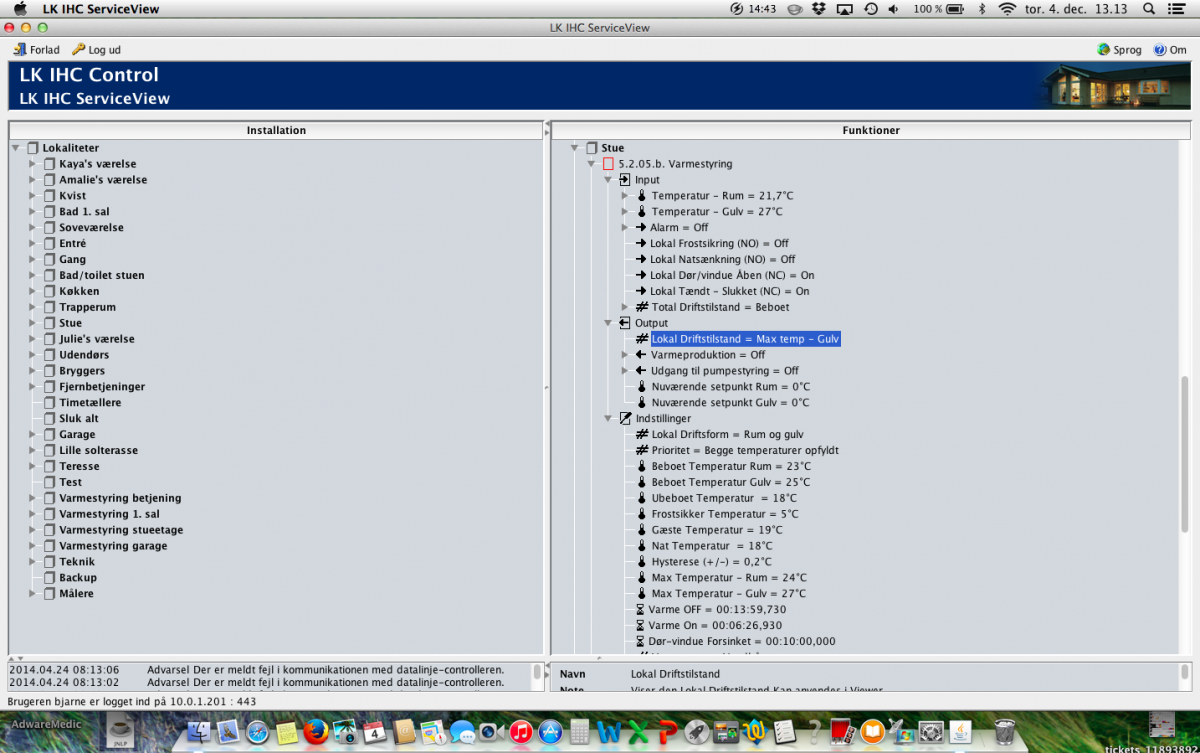The width and height of the screenshot is (1200, 753).
Task: Click the Indstillinger pencil icon
Action: click(x=625, y=419)
